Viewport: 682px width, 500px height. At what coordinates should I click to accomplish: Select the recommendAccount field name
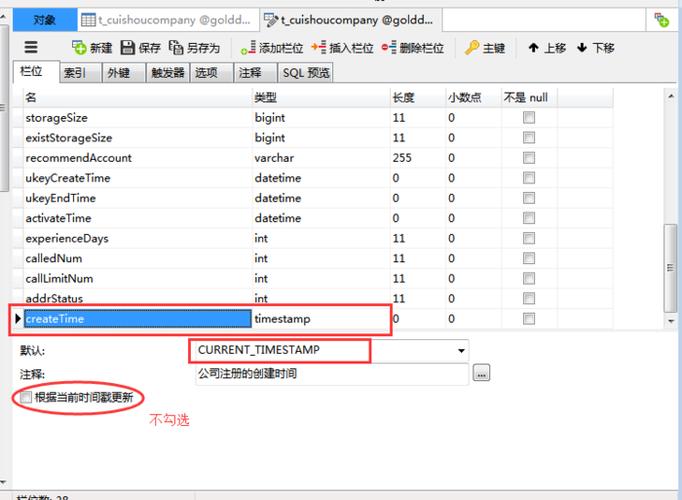[78, 158]
